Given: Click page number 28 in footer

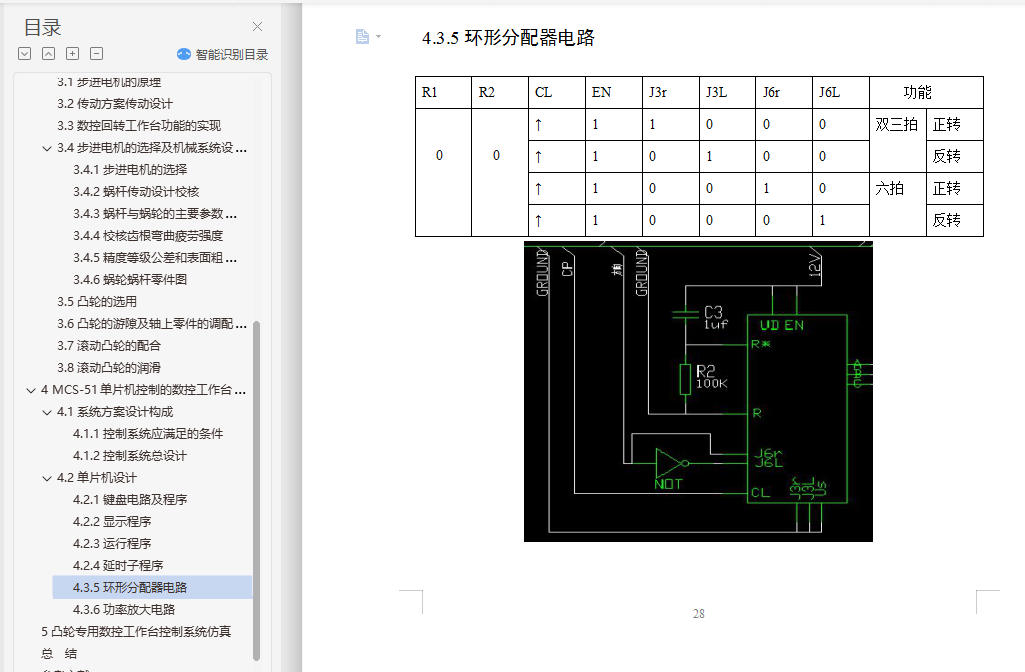Looking at the screenshot, I should point(699,614).
